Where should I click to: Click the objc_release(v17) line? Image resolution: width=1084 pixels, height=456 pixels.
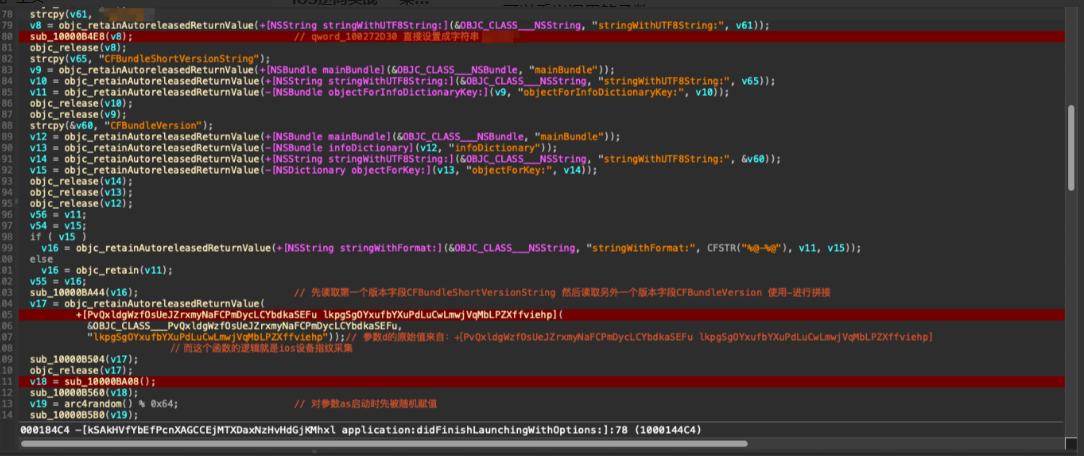[x=81, y=370]
